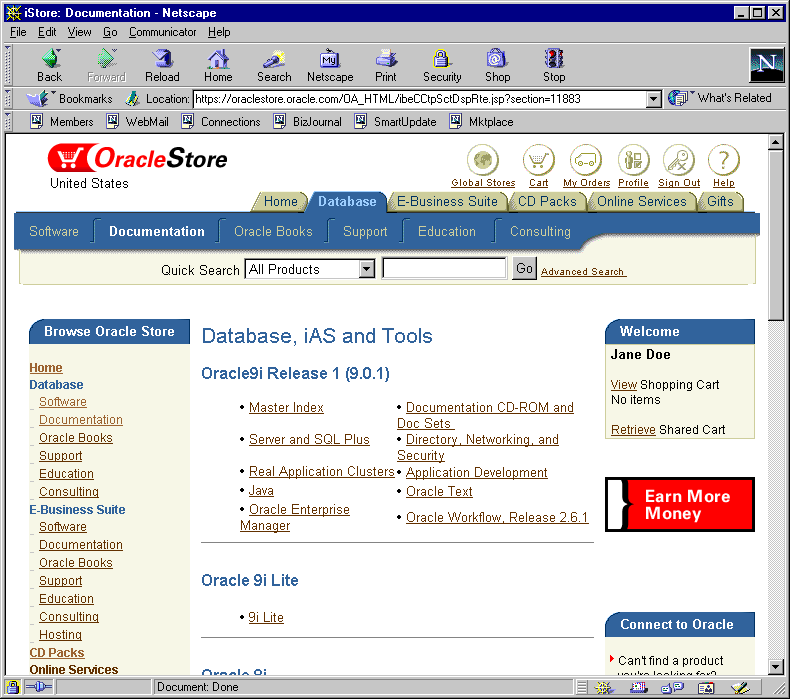The width and height of the screenshot is (790, 699).
Task: Open the View menu
Action: click(x=80, y=32)
